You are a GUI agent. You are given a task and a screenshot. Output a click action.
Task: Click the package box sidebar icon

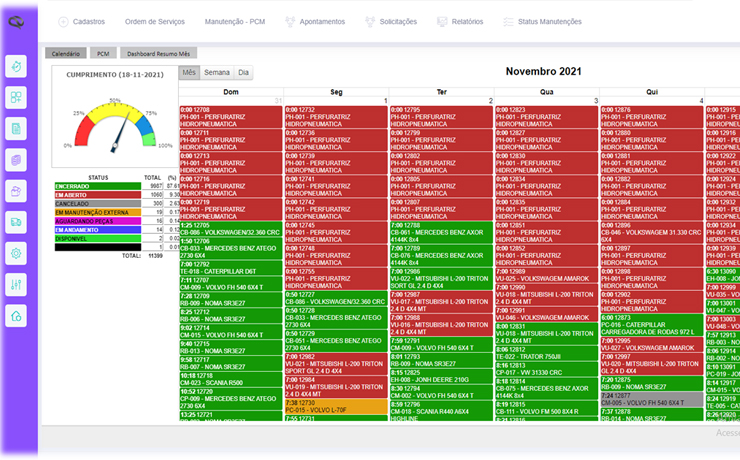point(17,191)
